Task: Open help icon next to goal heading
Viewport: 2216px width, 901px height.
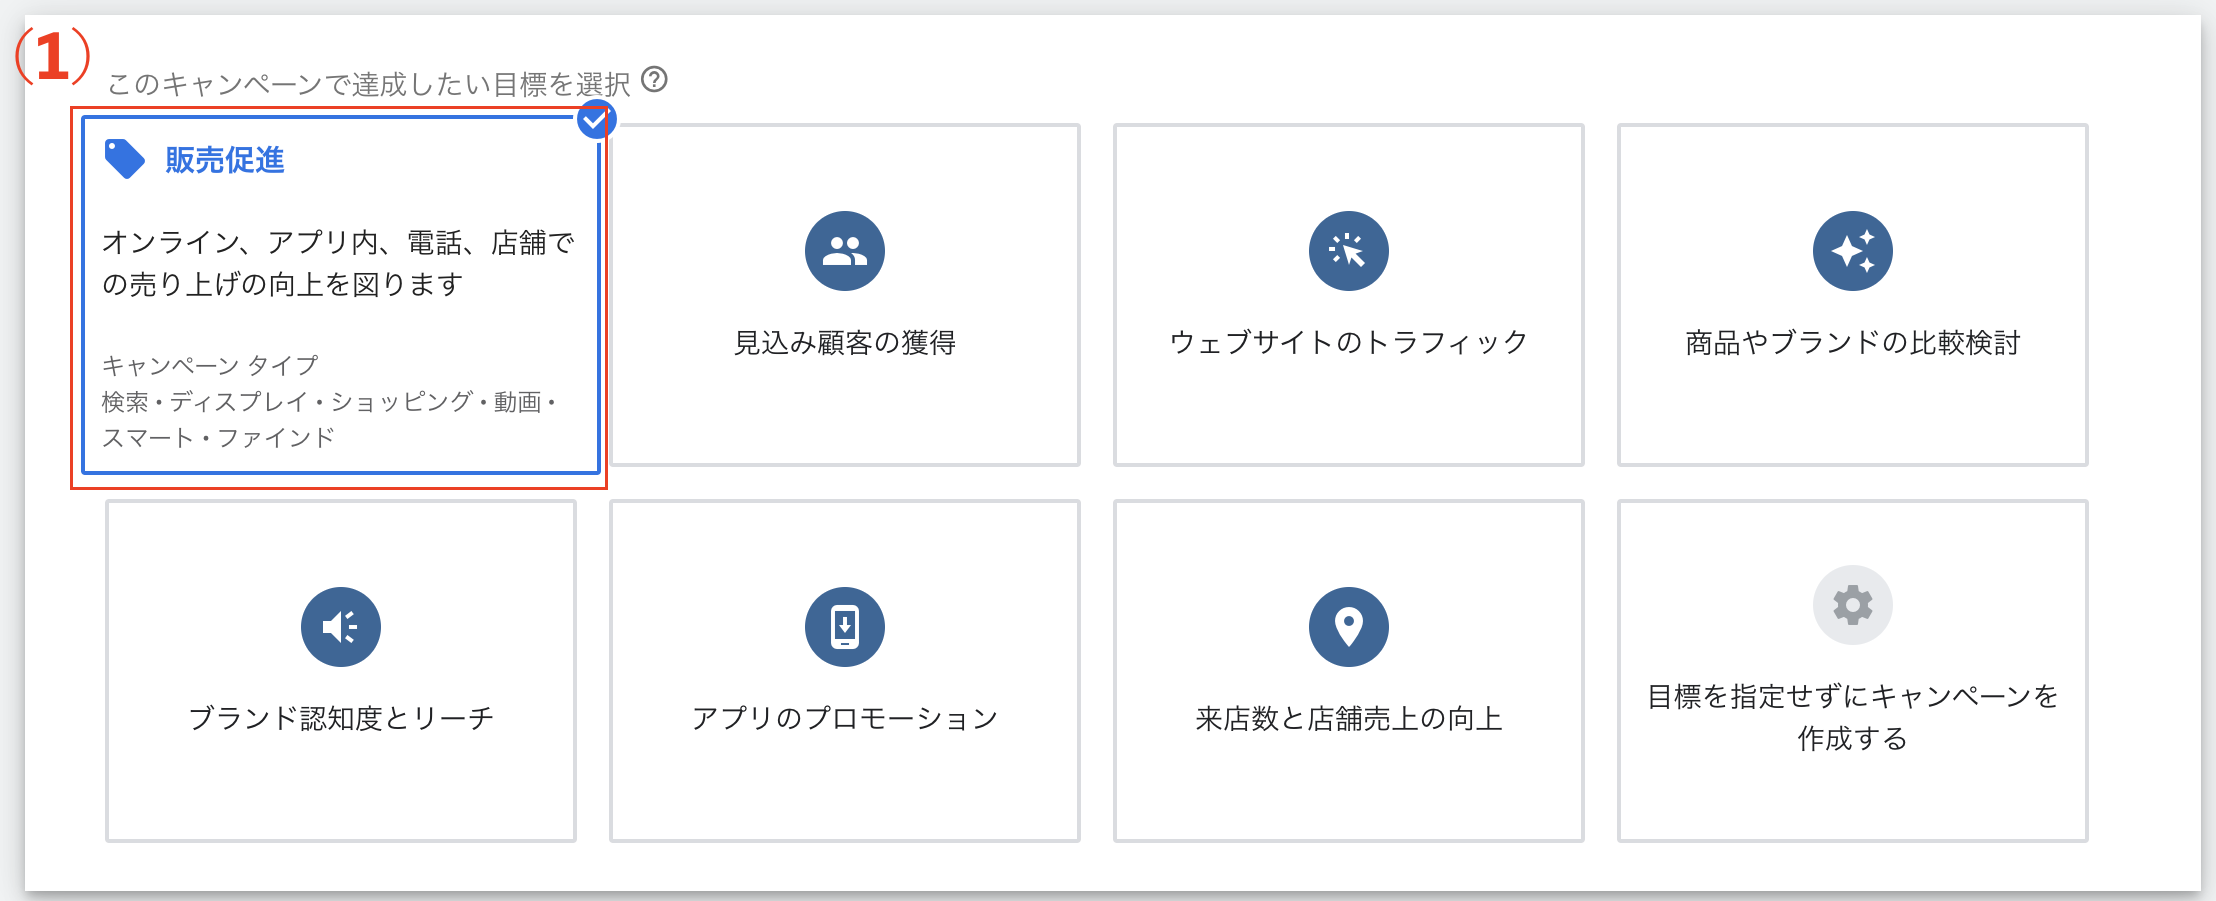Action: click(x=655, y=79)
